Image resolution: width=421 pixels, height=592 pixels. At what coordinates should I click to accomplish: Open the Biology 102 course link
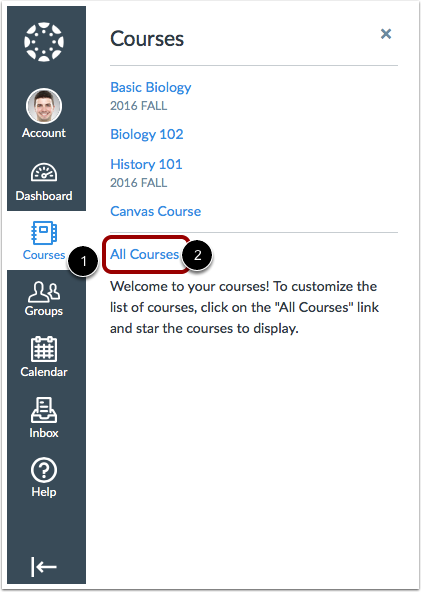click(147, 134)
